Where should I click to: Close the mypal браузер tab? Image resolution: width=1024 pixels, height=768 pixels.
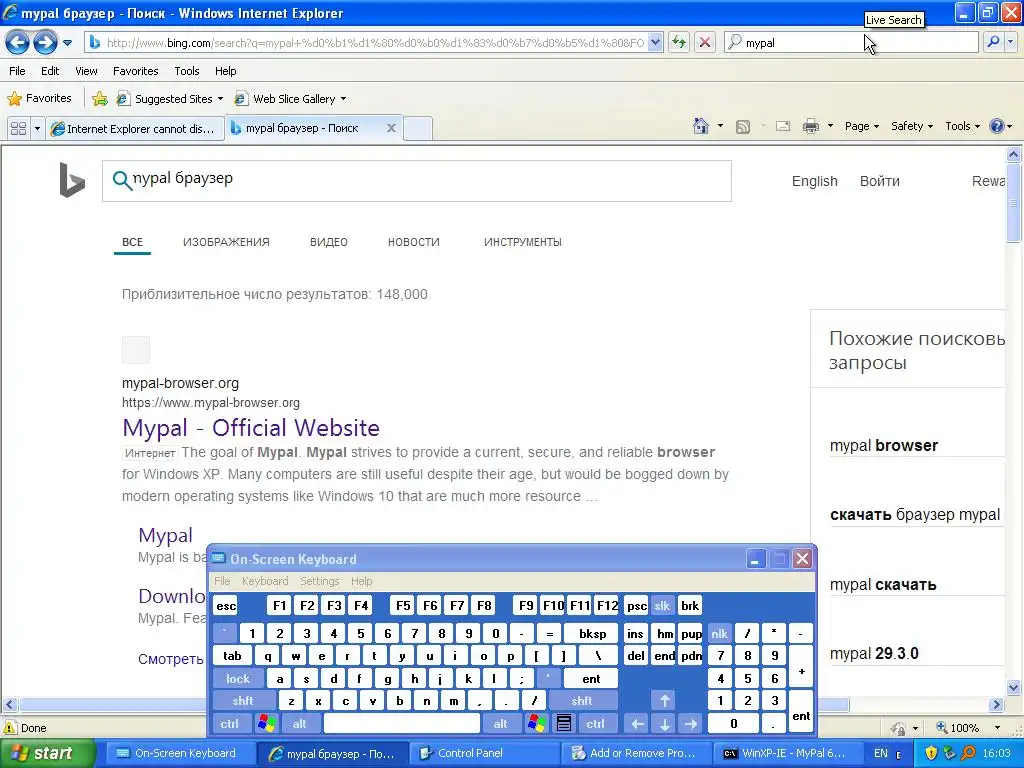coord(391,128)
